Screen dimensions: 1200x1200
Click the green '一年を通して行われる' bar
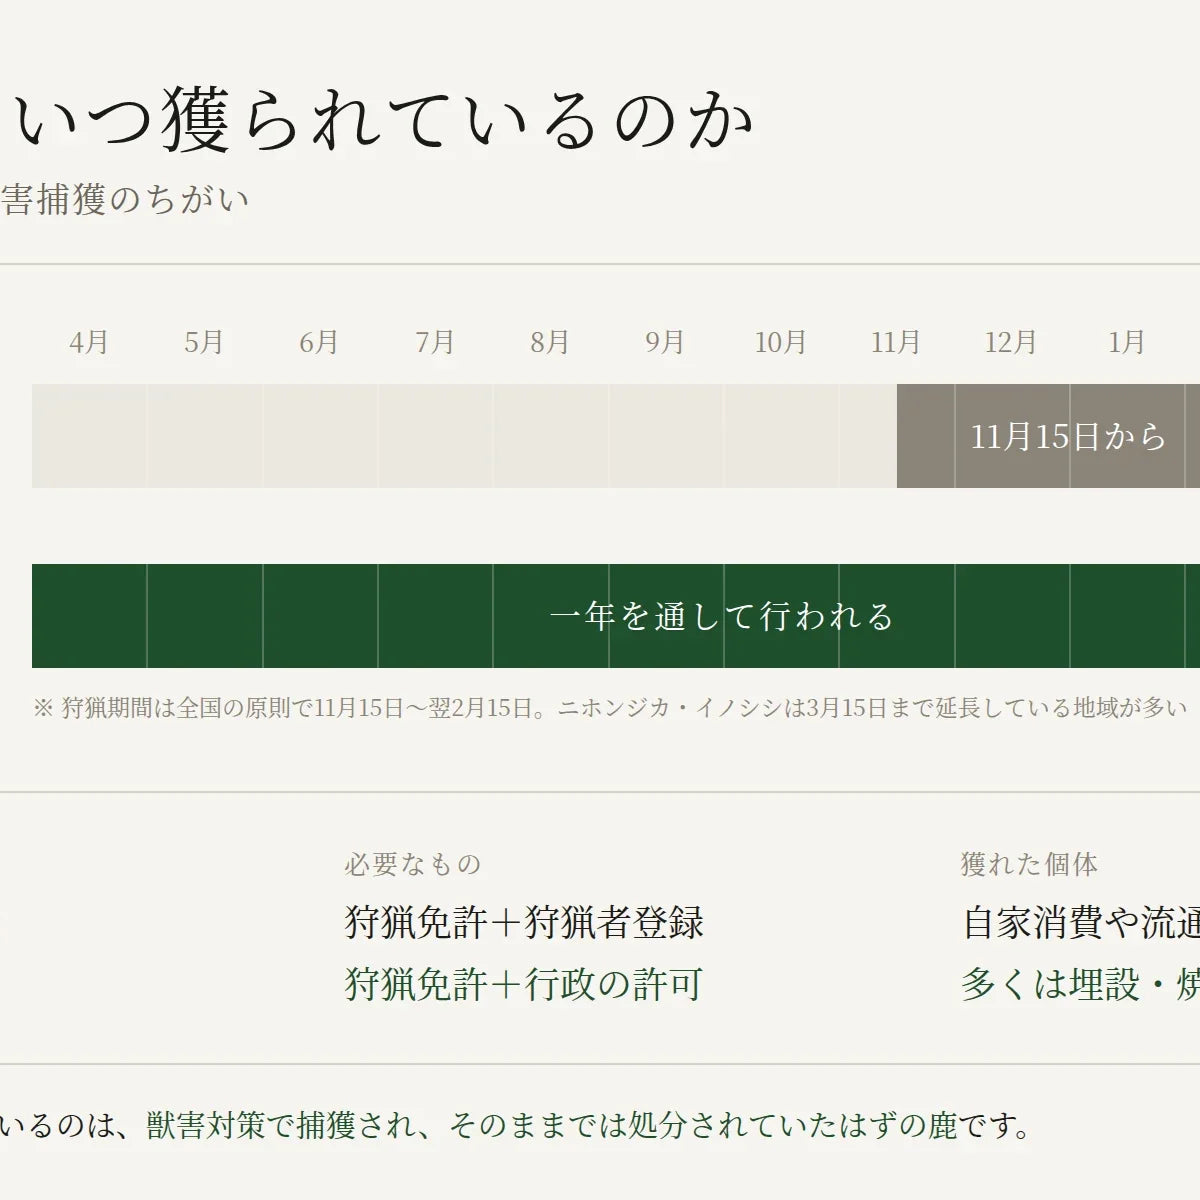(x=616, y=616)
